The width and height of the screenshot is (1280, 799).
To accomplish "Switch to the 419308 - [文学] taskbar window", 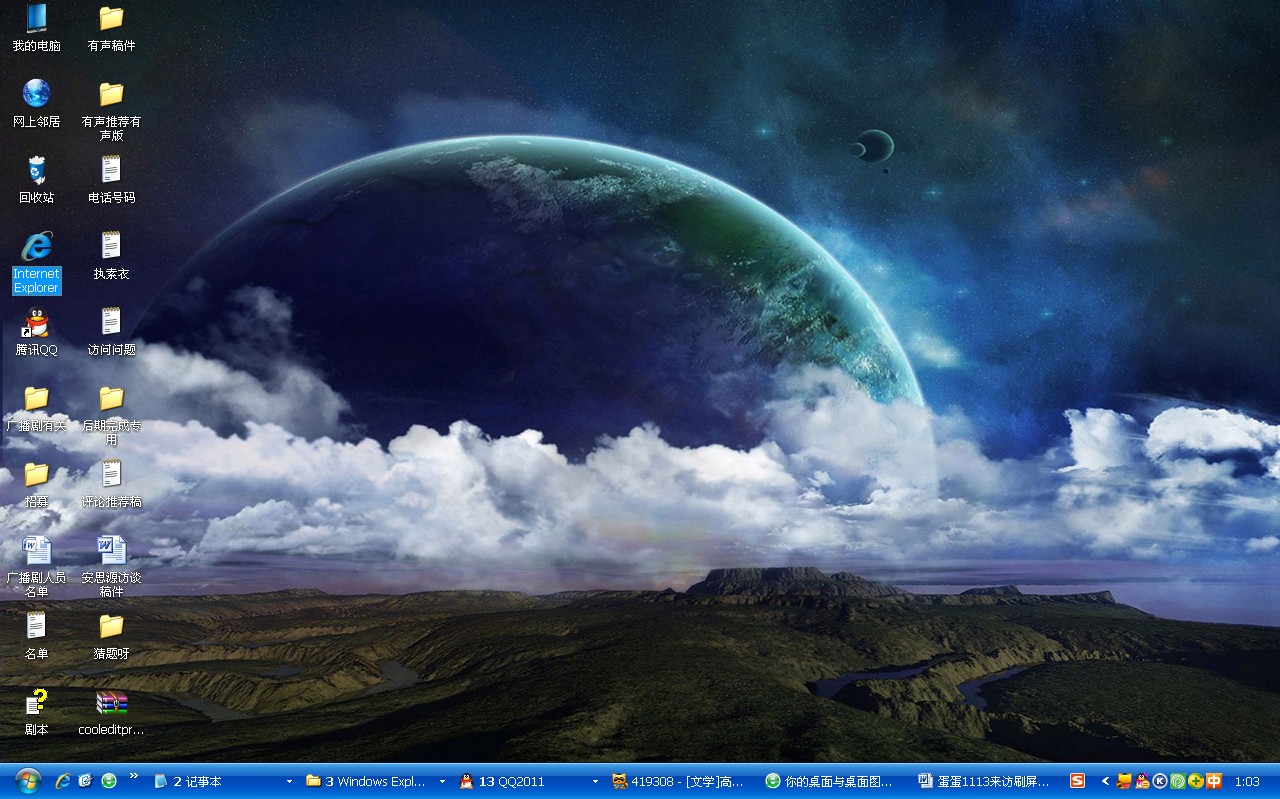I will pos(681,781).
